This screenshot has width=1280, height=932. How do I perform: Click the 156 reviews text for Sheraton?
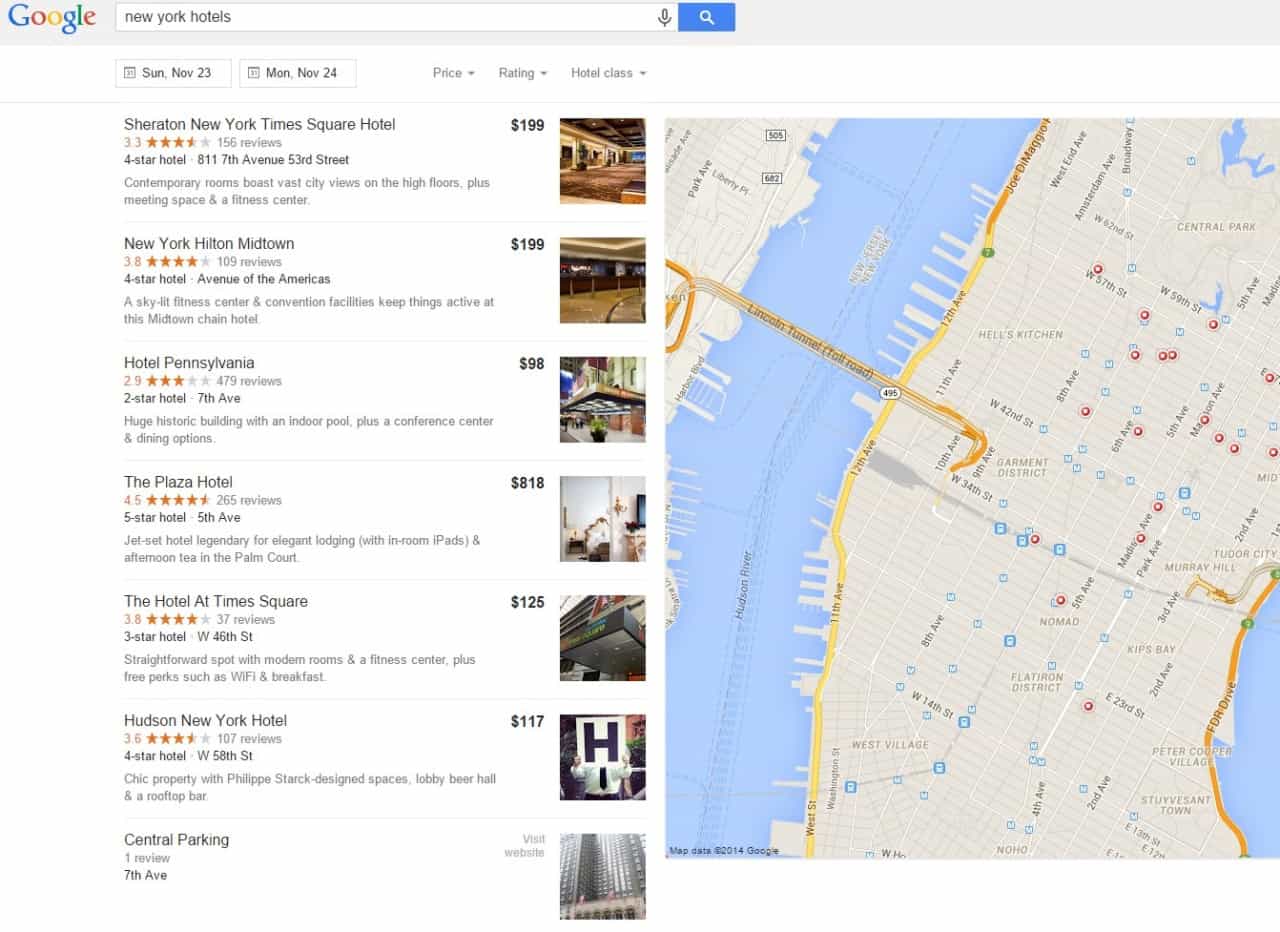click(249, 142)
